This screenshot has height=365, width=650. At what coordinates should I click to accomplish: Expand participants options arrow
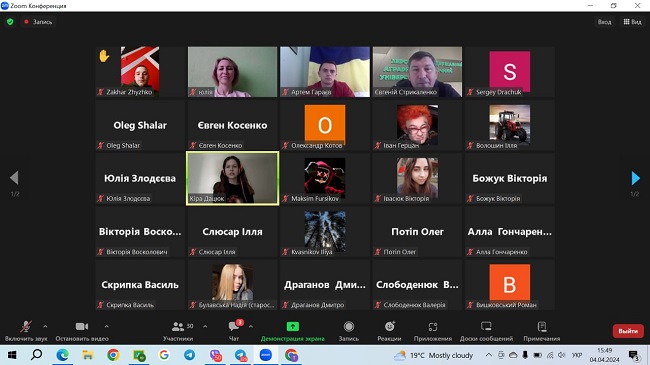pyautogui.click(x=205, y=326)
